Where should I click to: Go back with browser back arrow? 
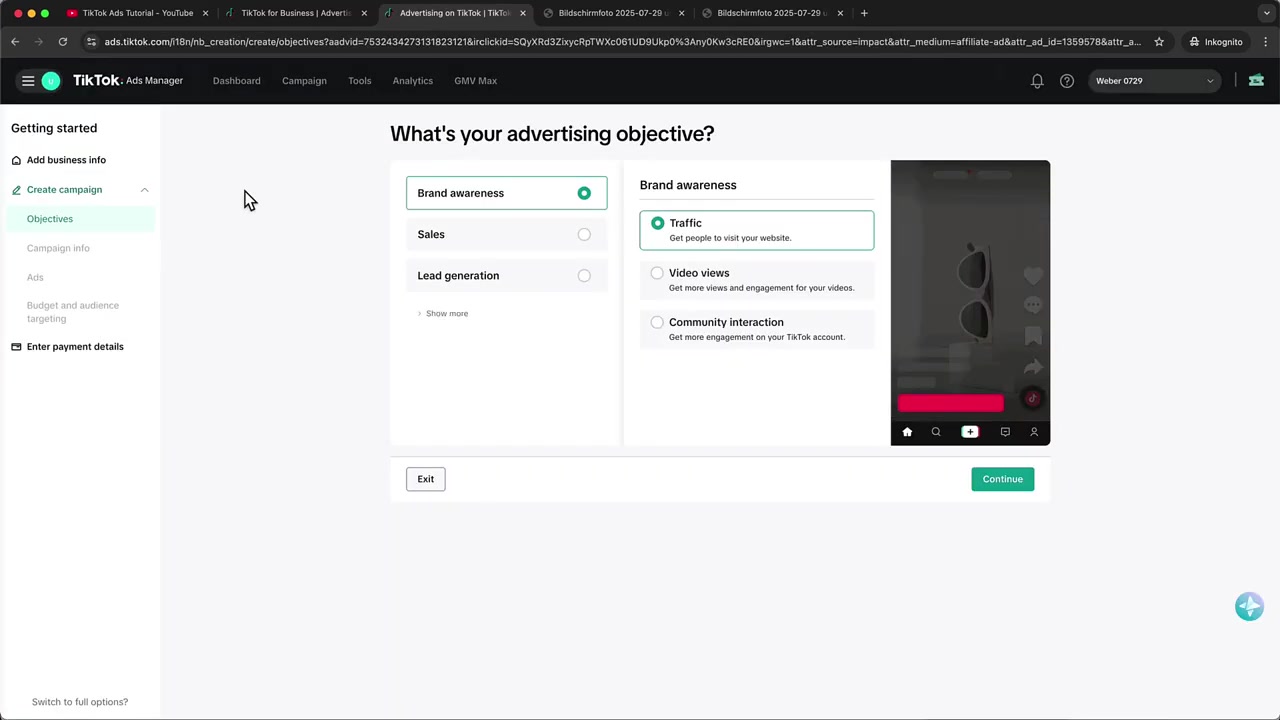pos(15,42)
